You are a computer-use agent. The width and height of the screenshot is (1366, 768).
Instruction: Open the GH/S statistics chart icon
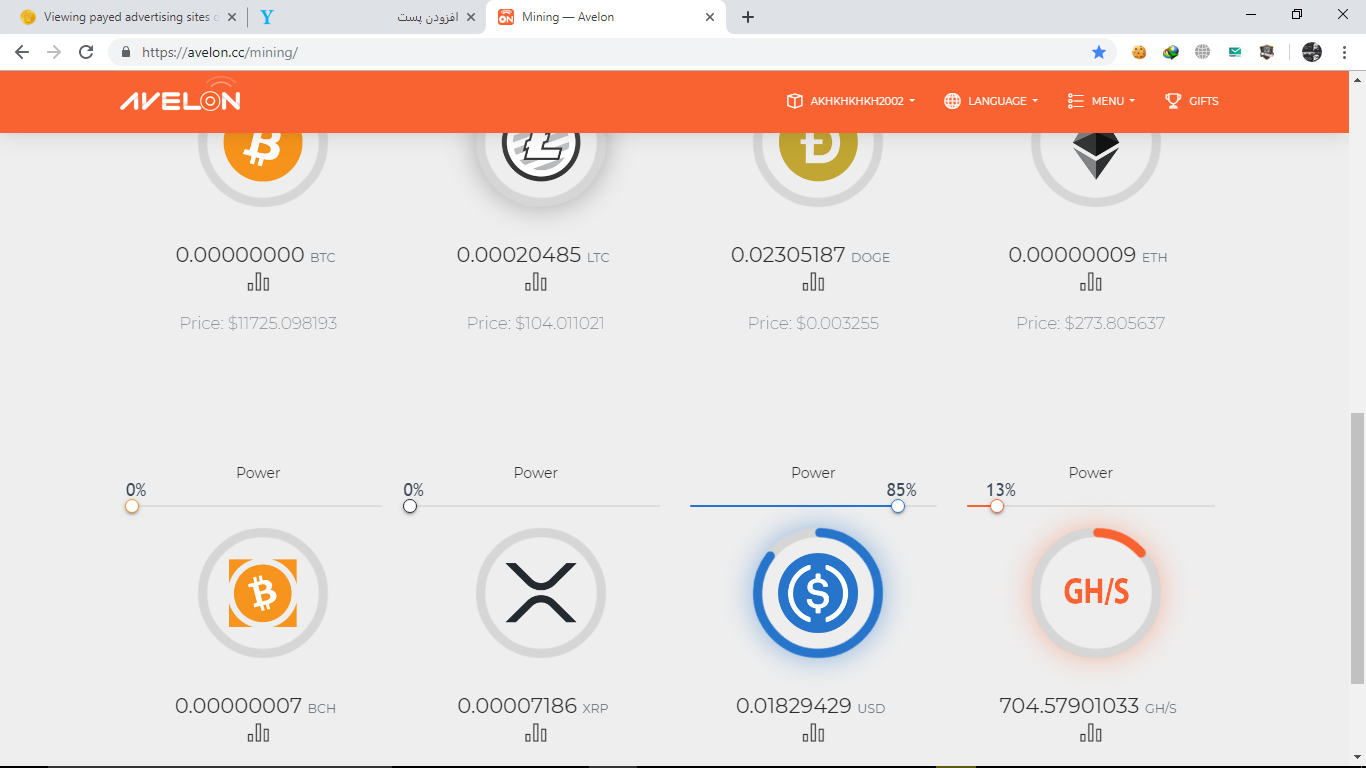click(x=1090, y=733)
